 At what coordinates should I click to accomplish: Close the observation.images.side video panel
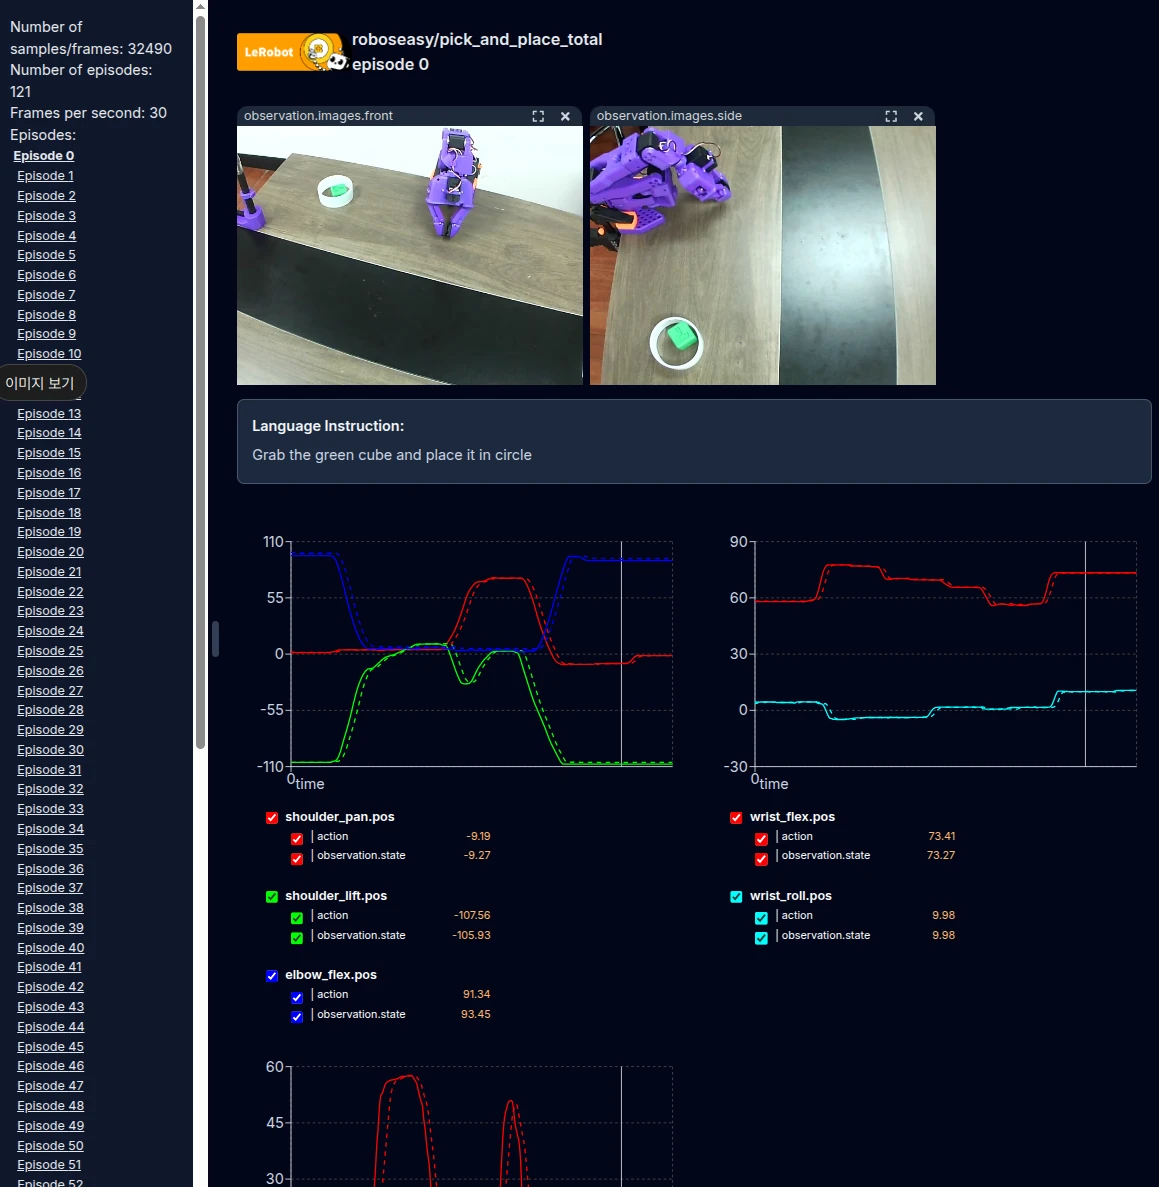pos(918,116)
